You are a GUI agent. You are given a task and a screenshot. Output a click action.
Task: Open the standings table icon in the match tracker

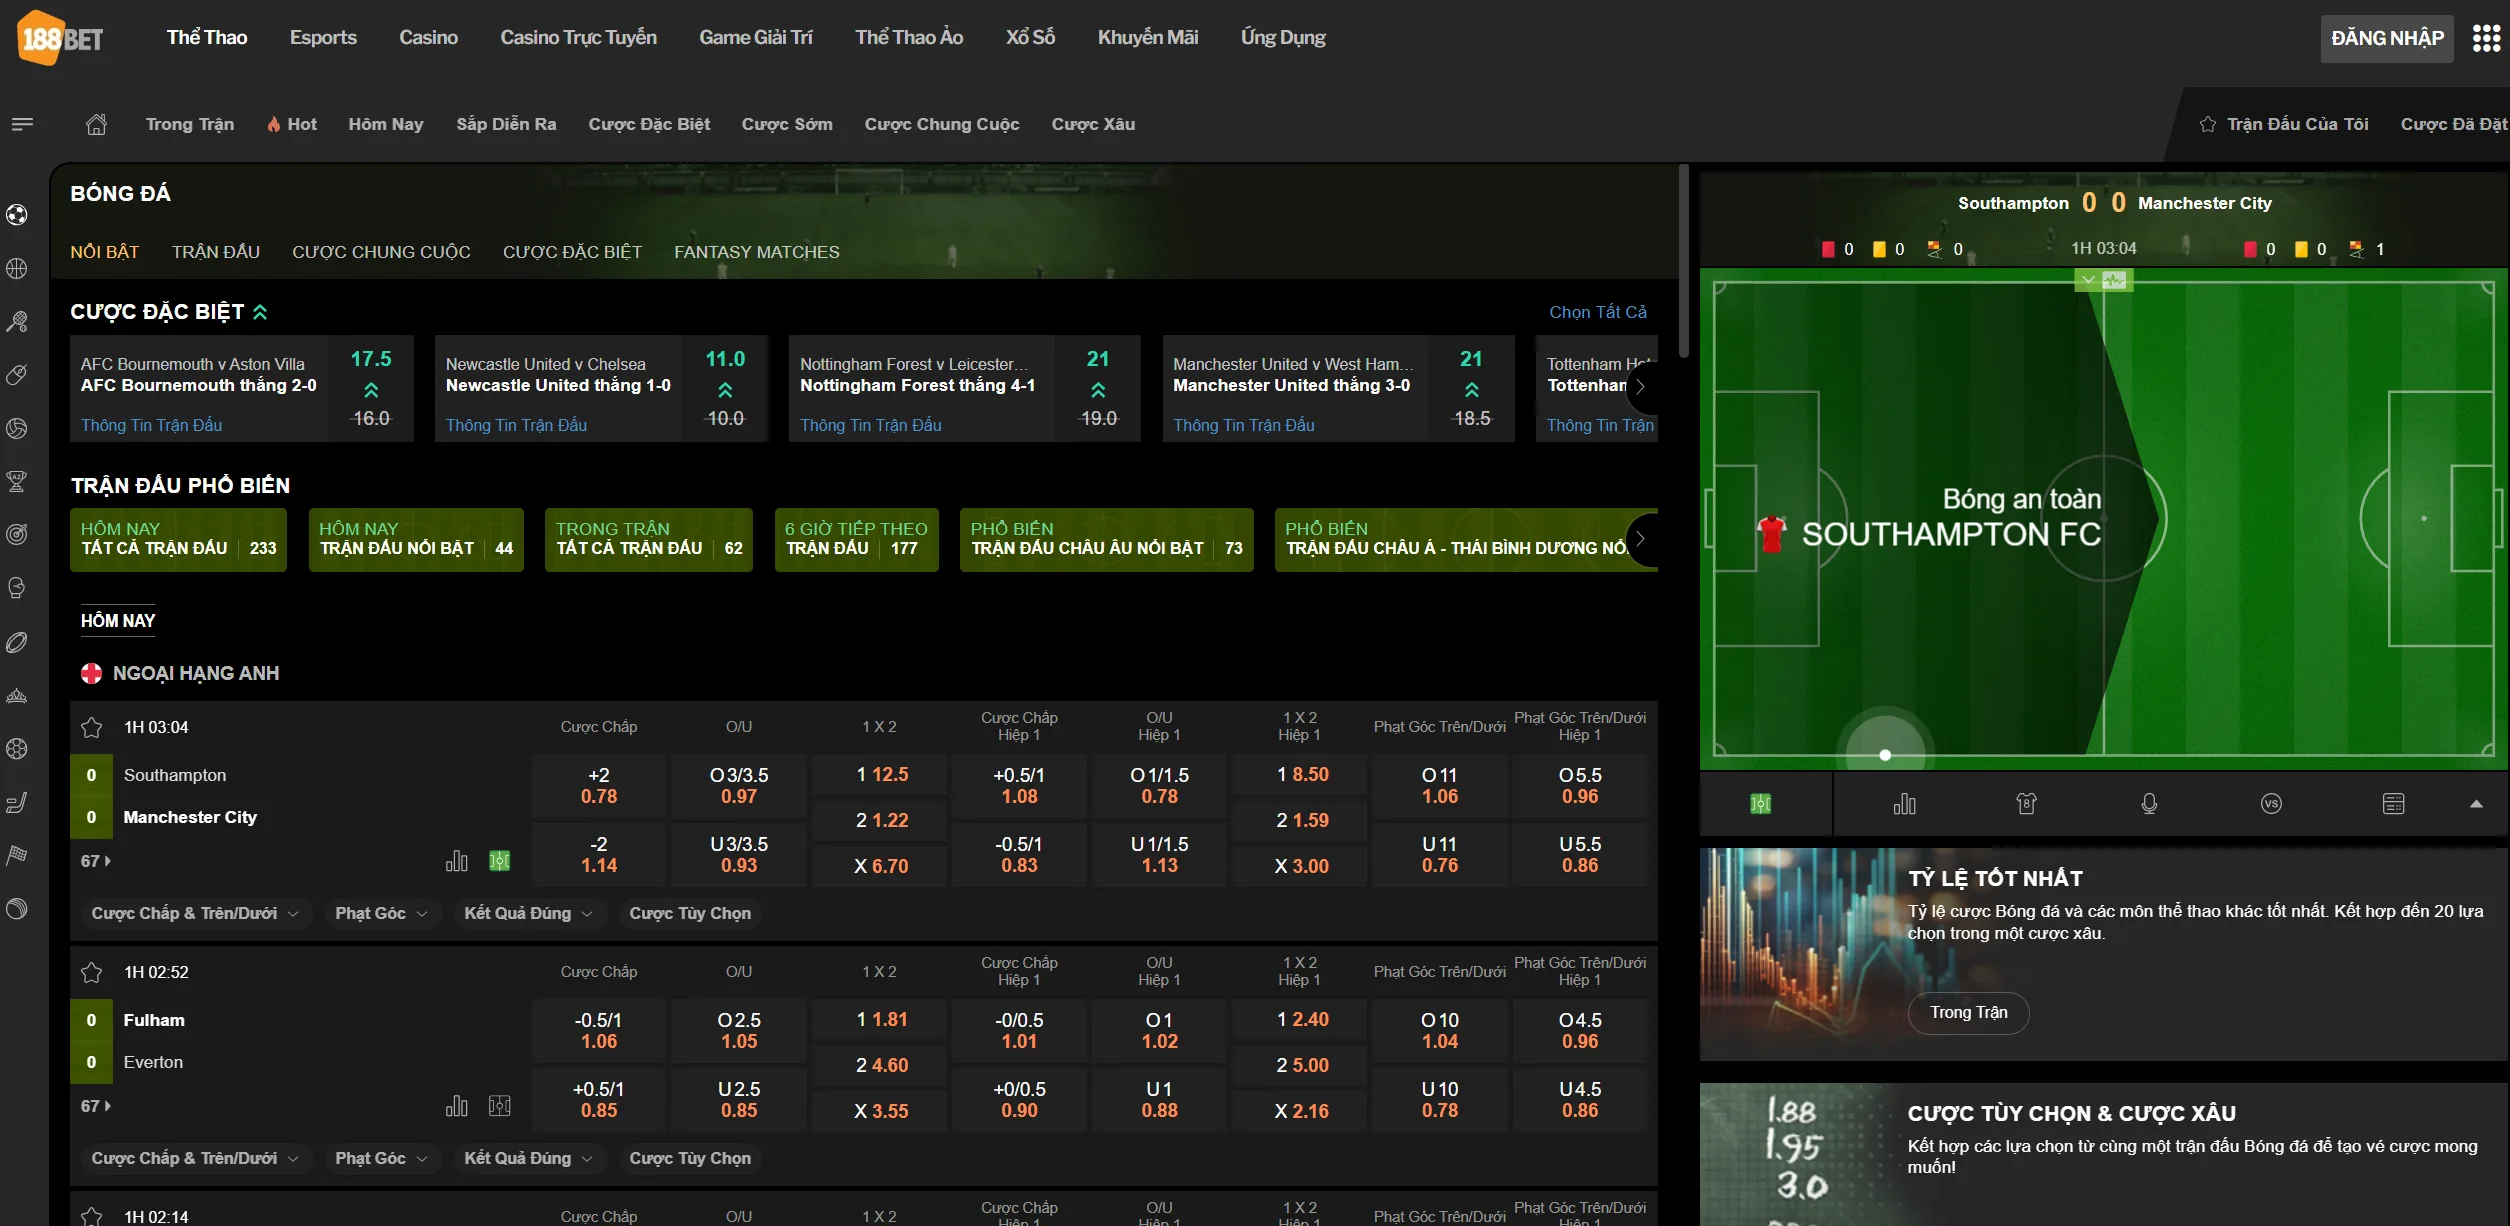point(2393,804)
